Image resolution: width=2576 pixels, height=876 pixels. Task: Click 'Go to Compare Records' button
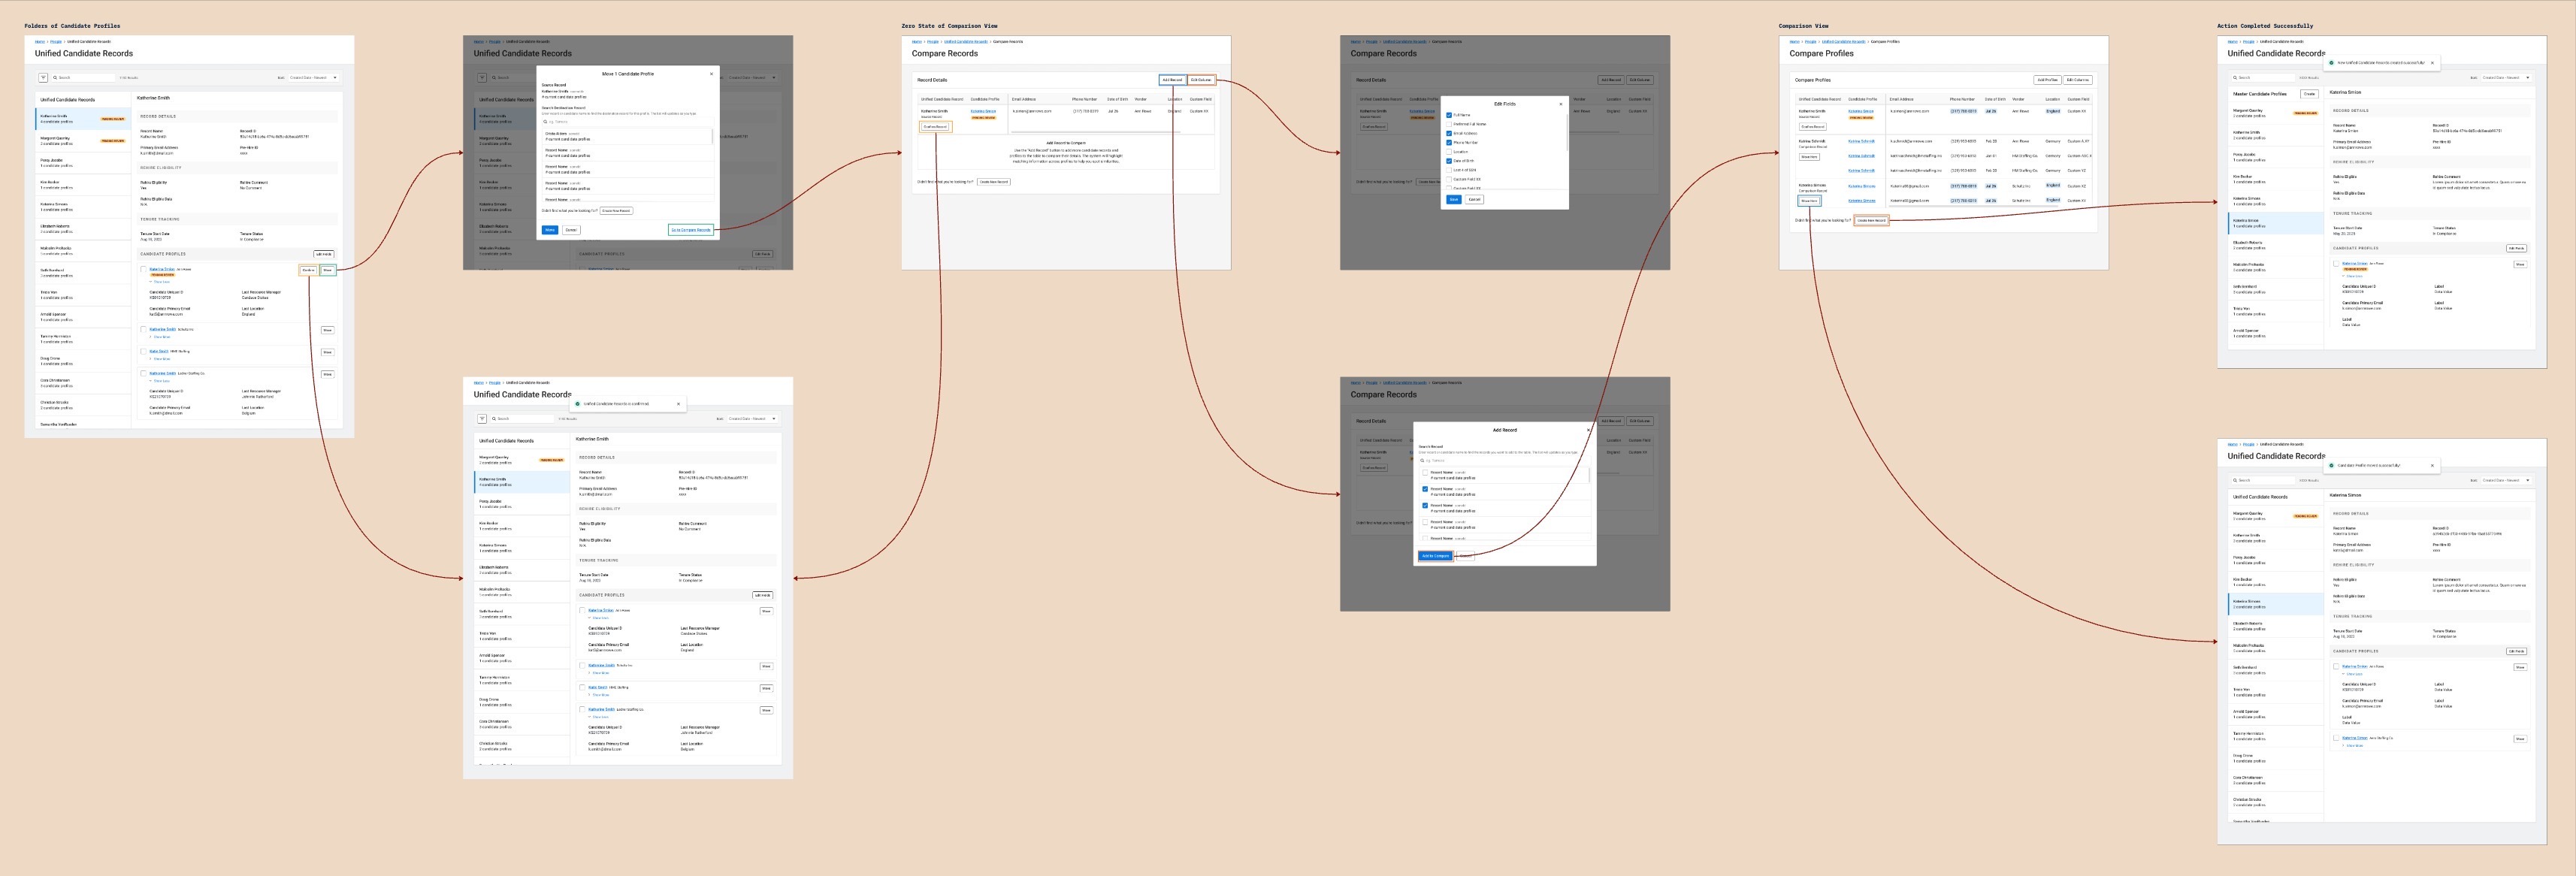tap(690, 230)
